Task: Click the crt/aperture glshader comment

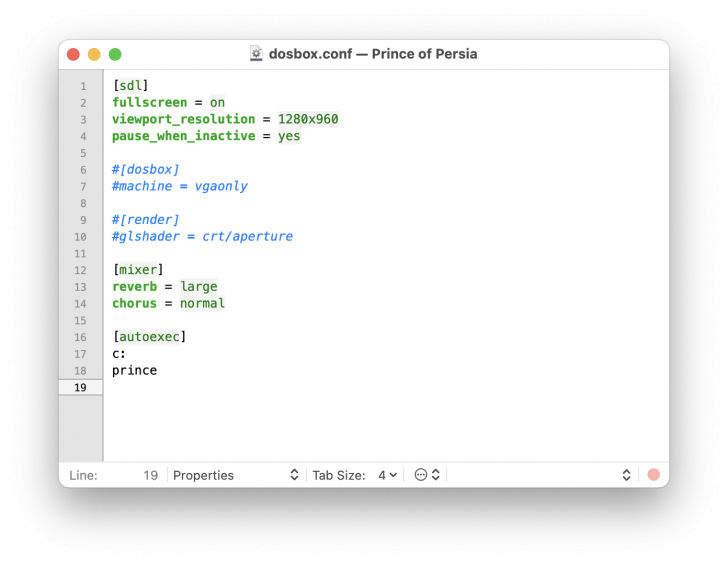Action: 247,236
